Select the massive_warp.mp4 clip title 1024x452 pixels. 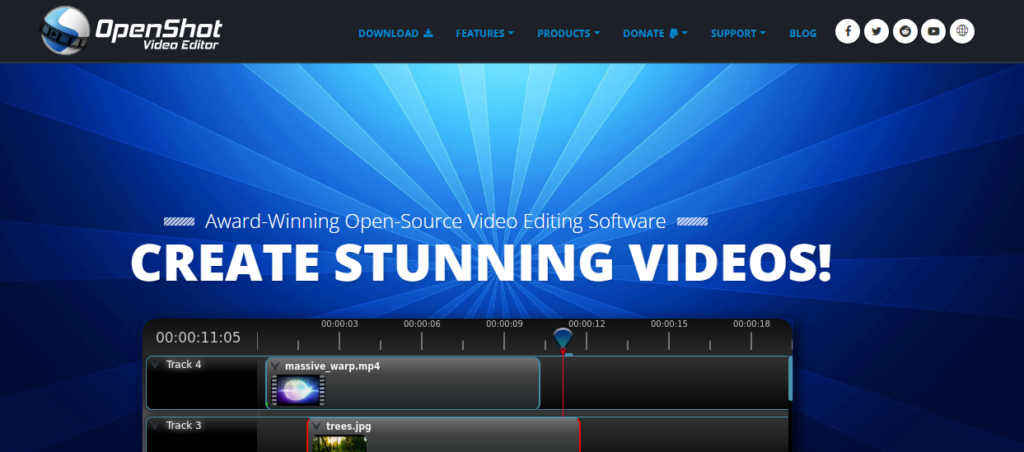(332, 366)
